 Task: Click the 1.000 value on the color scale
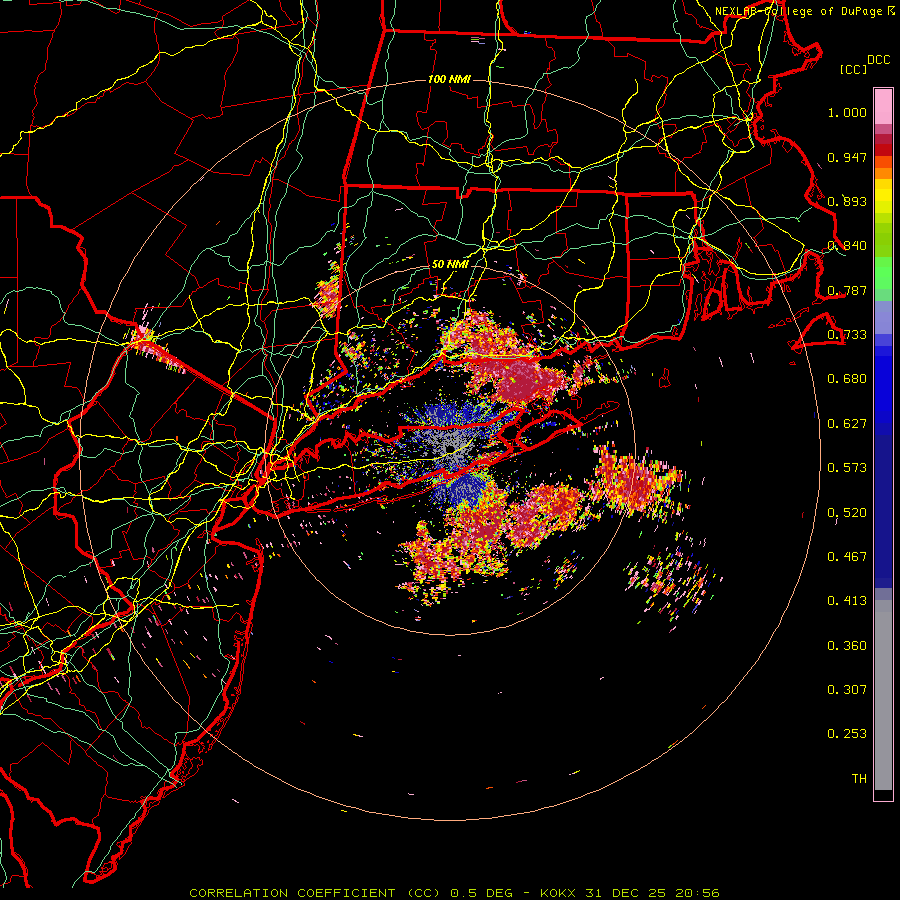[x=847, y=112]
